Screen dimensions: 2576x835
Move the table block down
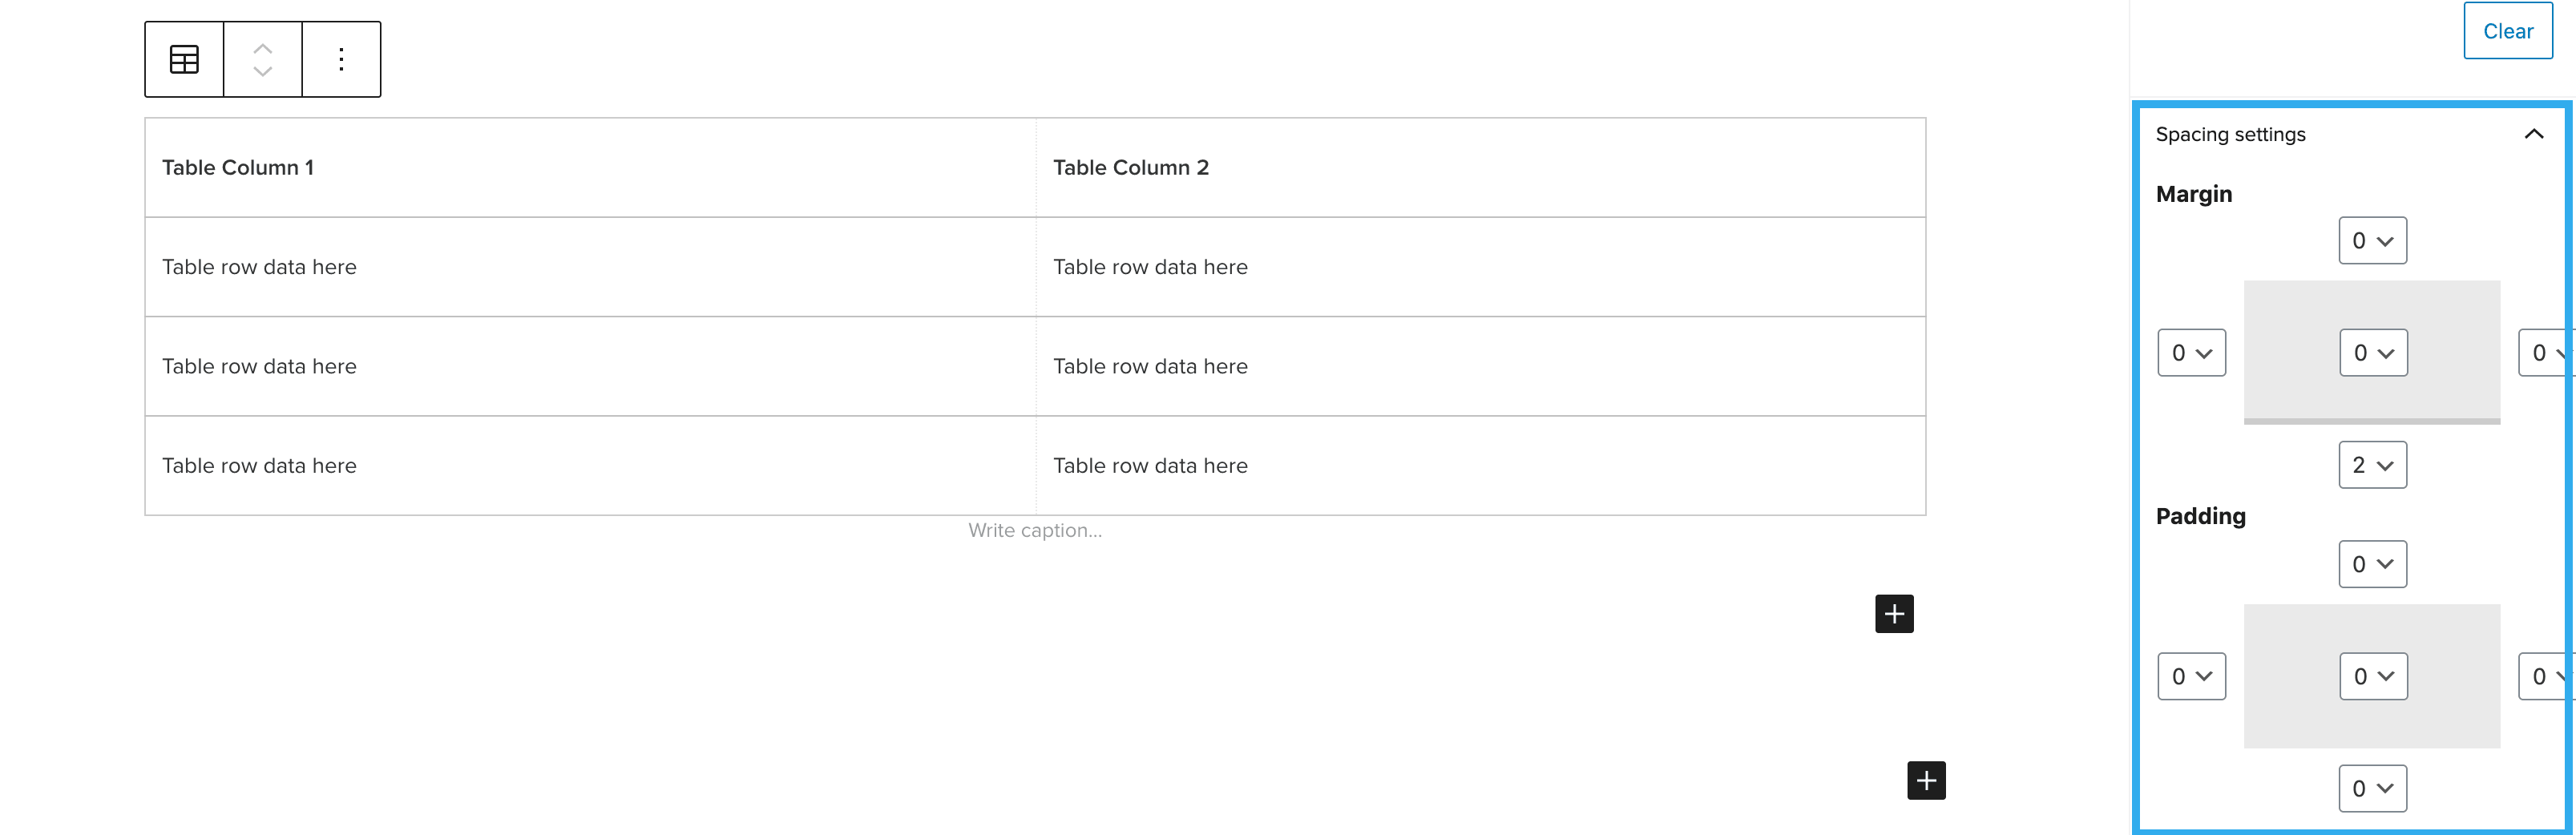(x=263, y=72)
